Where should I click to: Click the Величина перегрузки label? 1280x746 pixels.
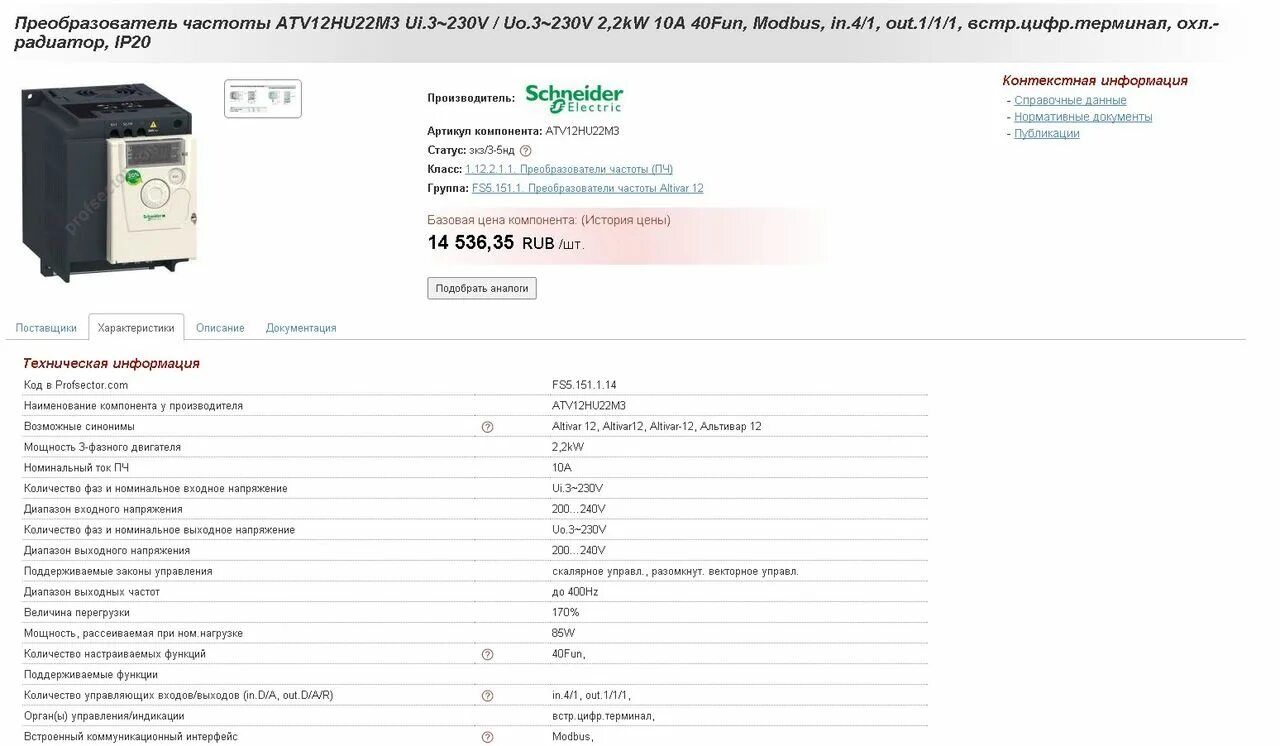tap(76, 613)
